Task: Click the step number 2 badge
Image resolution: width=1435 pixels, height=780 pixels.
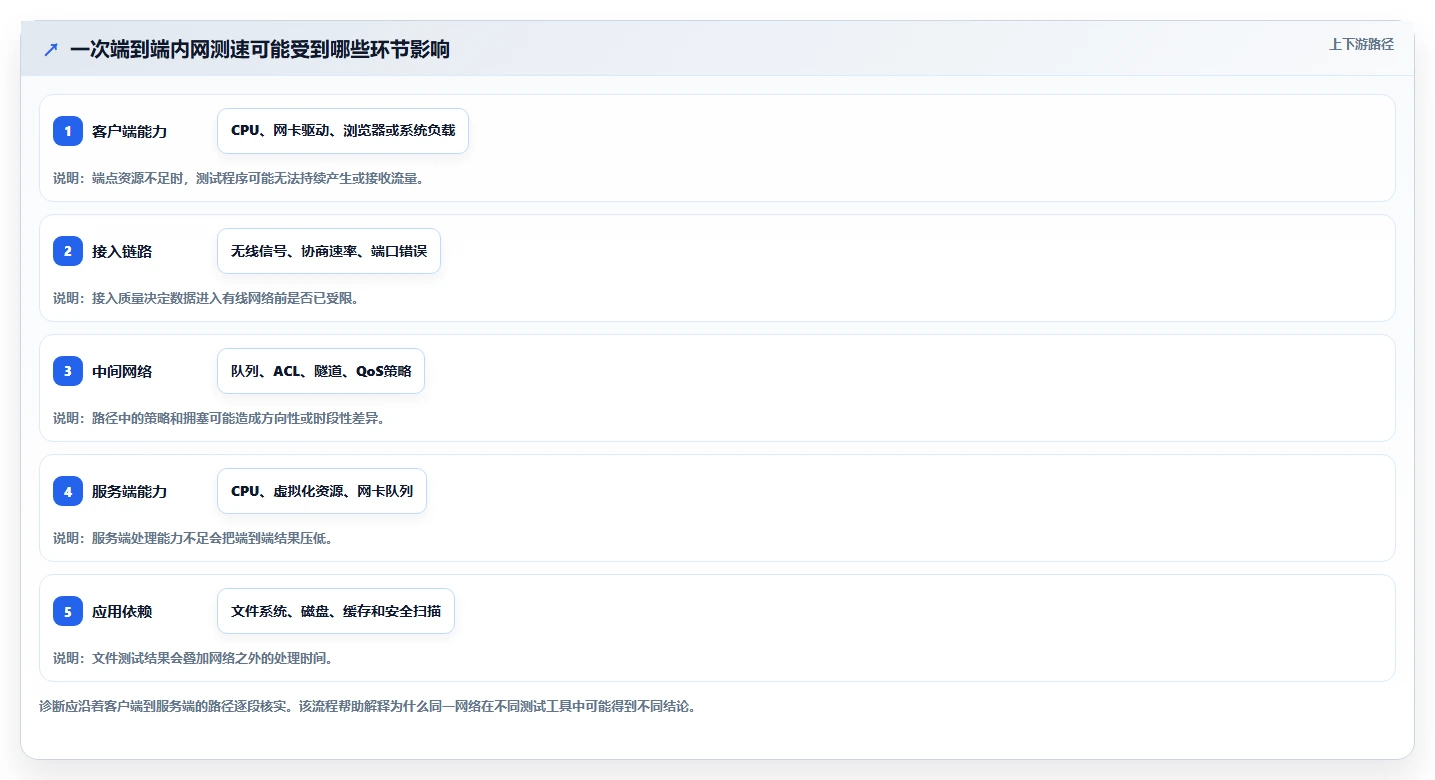Action: tap(68, 251)
